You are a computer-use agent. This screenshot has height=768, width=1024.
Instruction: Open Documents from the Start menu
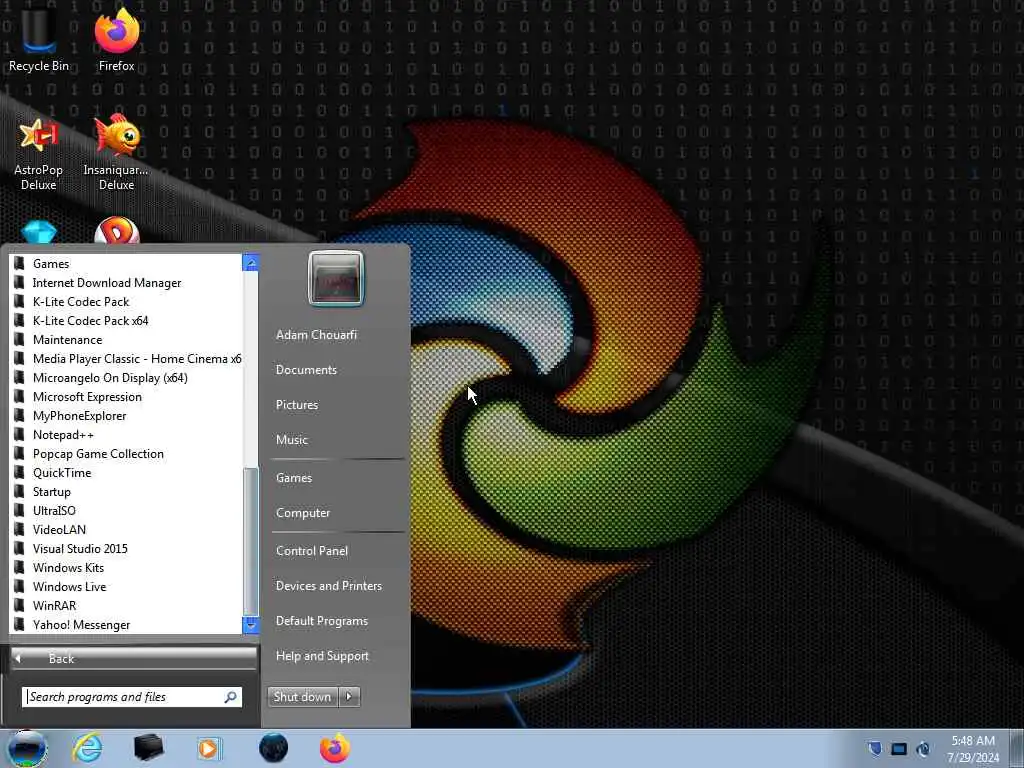tap(306, 370)
